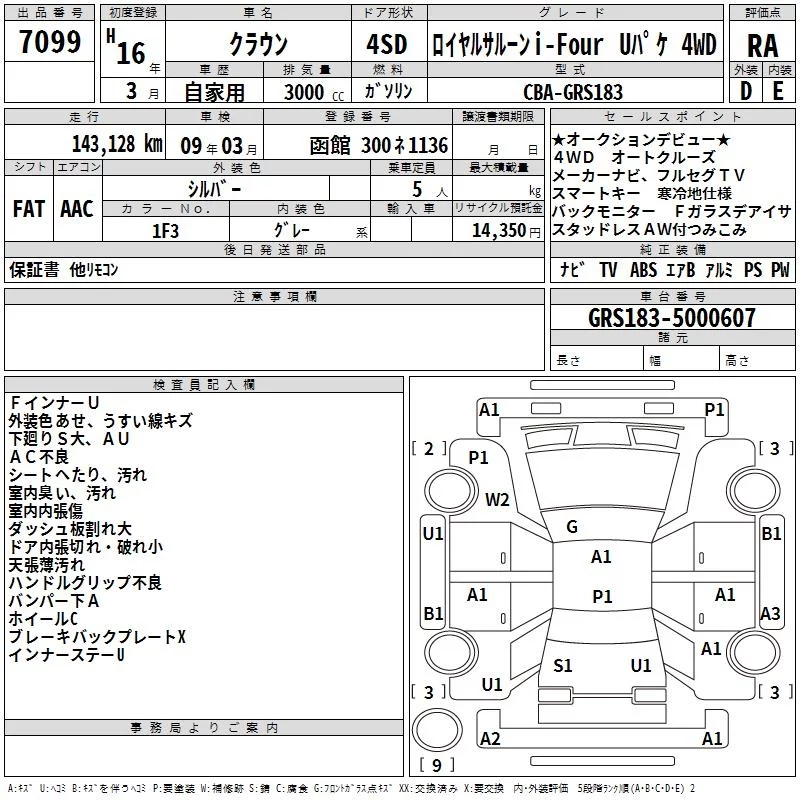Select the overall score RA
Image resolution: width=800 pixels, height=800 pixels.
point(763,46)
